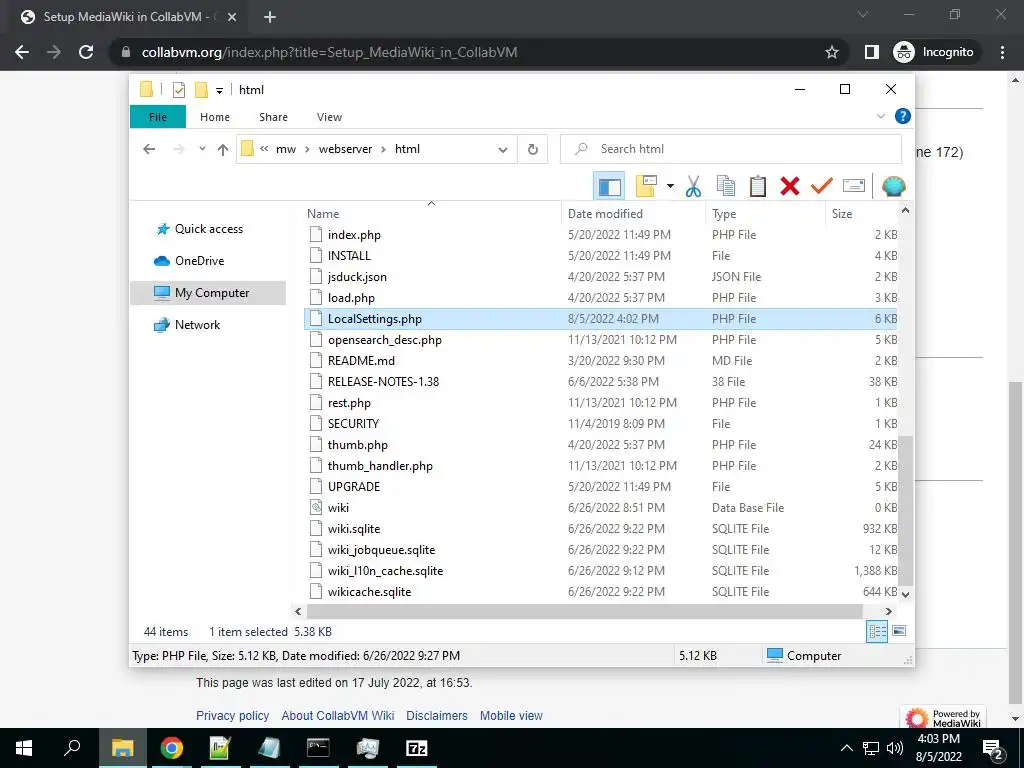Click the file list vertical scrollbar
Viewport: 1024px width, 768px height.
pyautogui.click(x=904, y=511)
